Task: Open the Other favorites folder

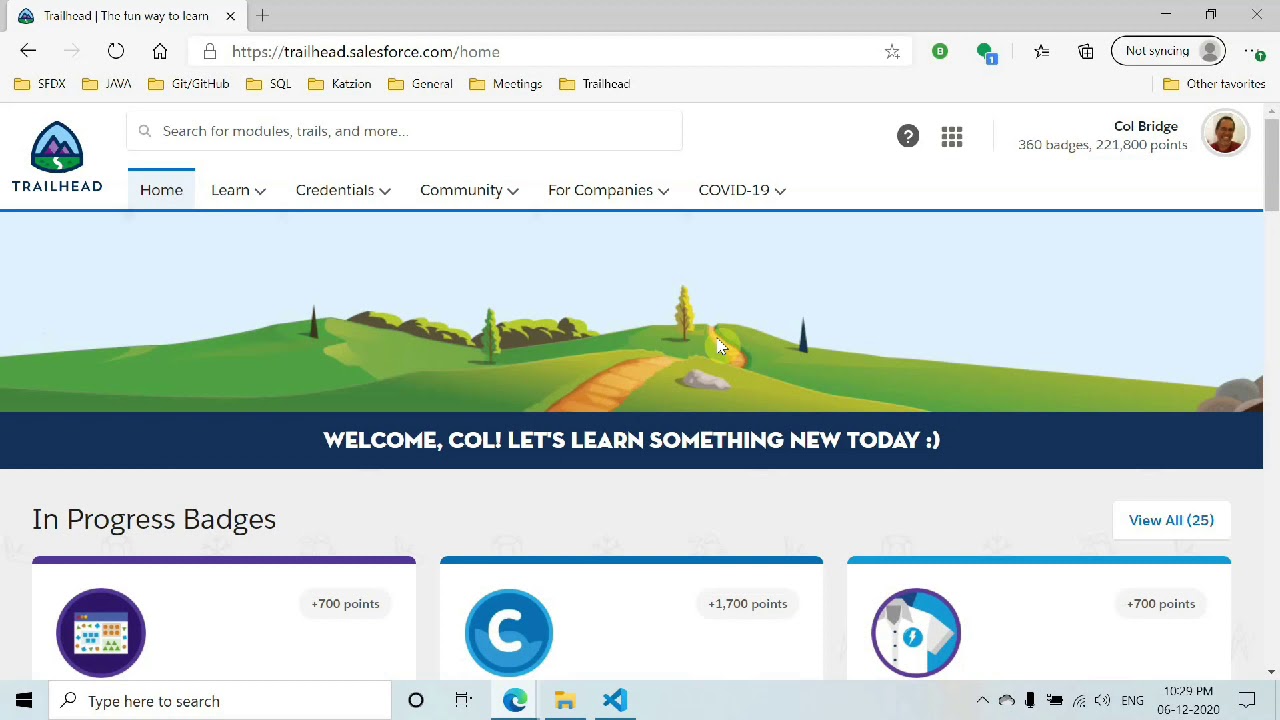Action: [x=1215, y=84]
